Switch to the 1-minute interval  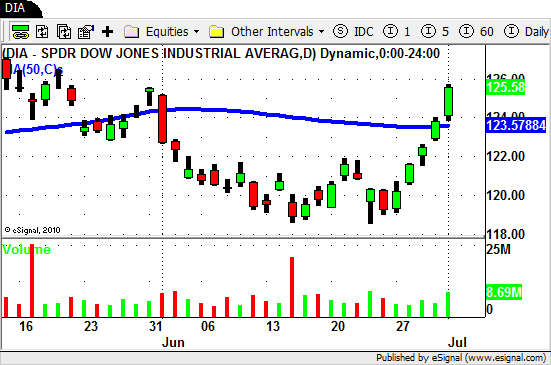click(396, 32)
